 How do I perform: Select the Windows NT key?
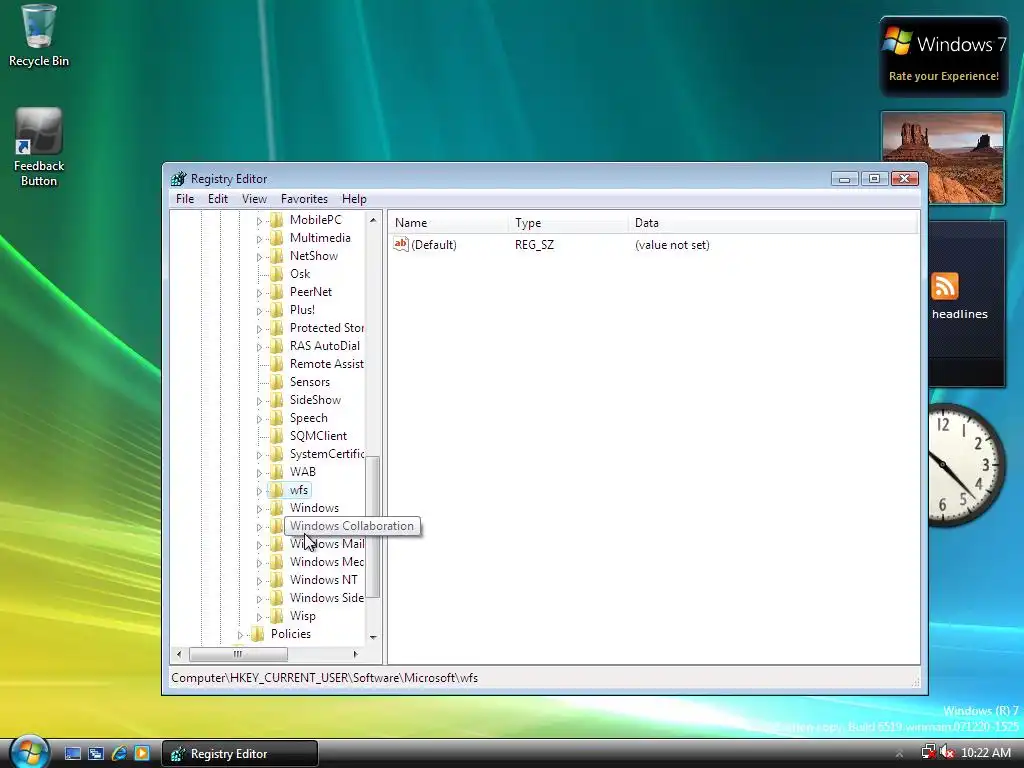324,579
